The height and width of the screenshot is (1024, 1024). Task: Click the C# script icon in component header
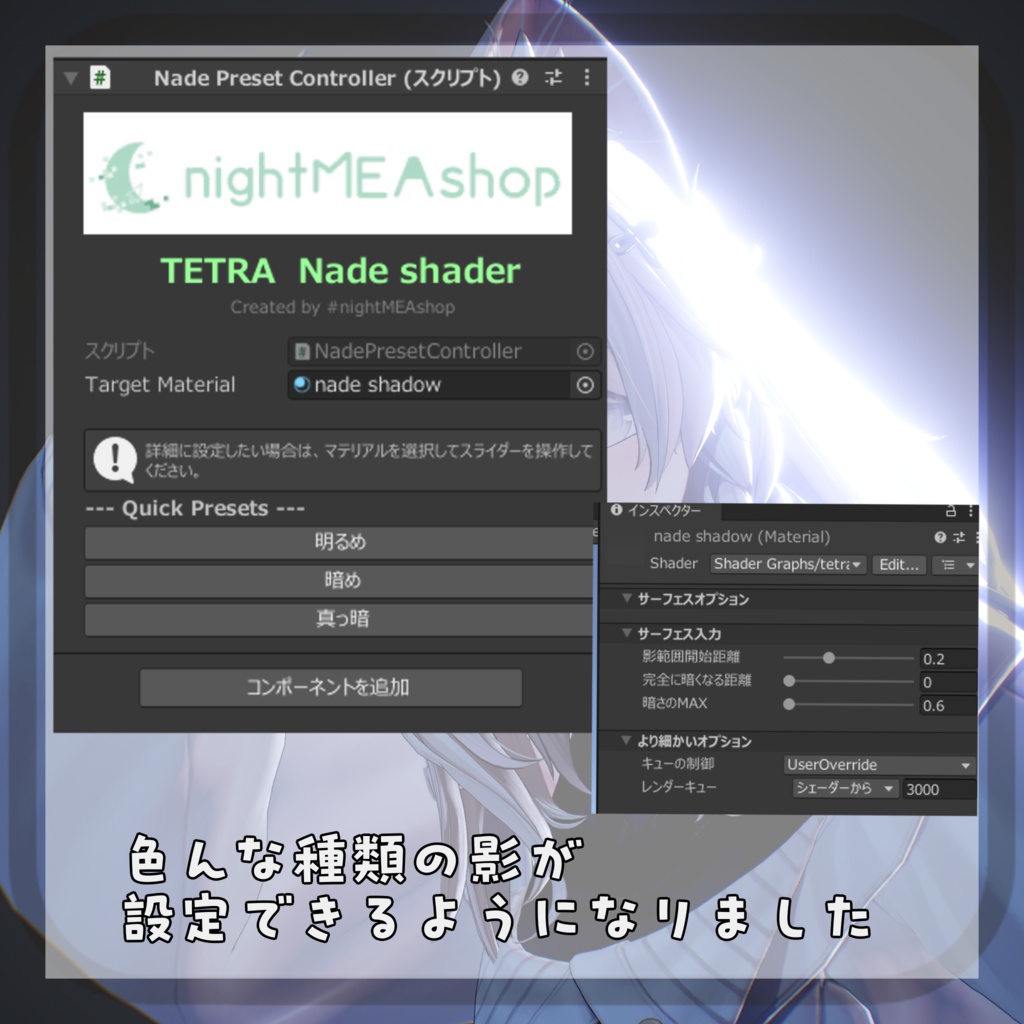tap(100, 78)
